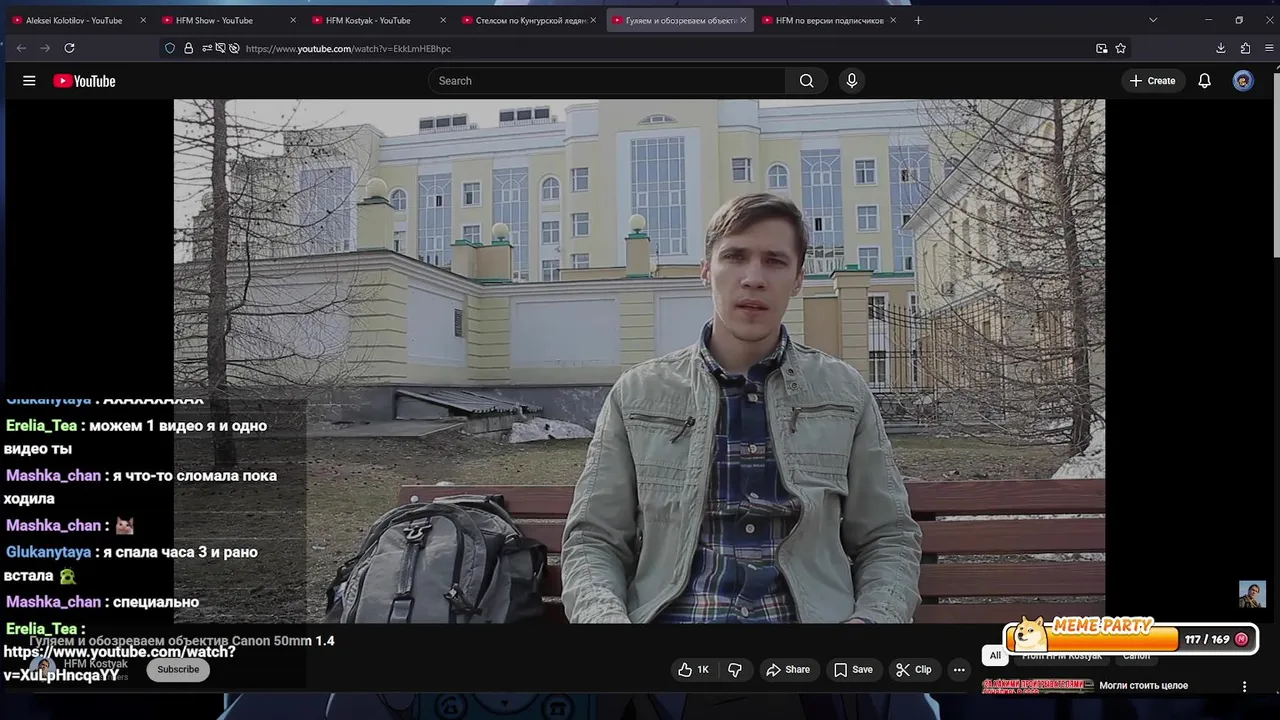Click the search magnifier button
This screenshot has width=1280, height=720.
coord(806,81)
